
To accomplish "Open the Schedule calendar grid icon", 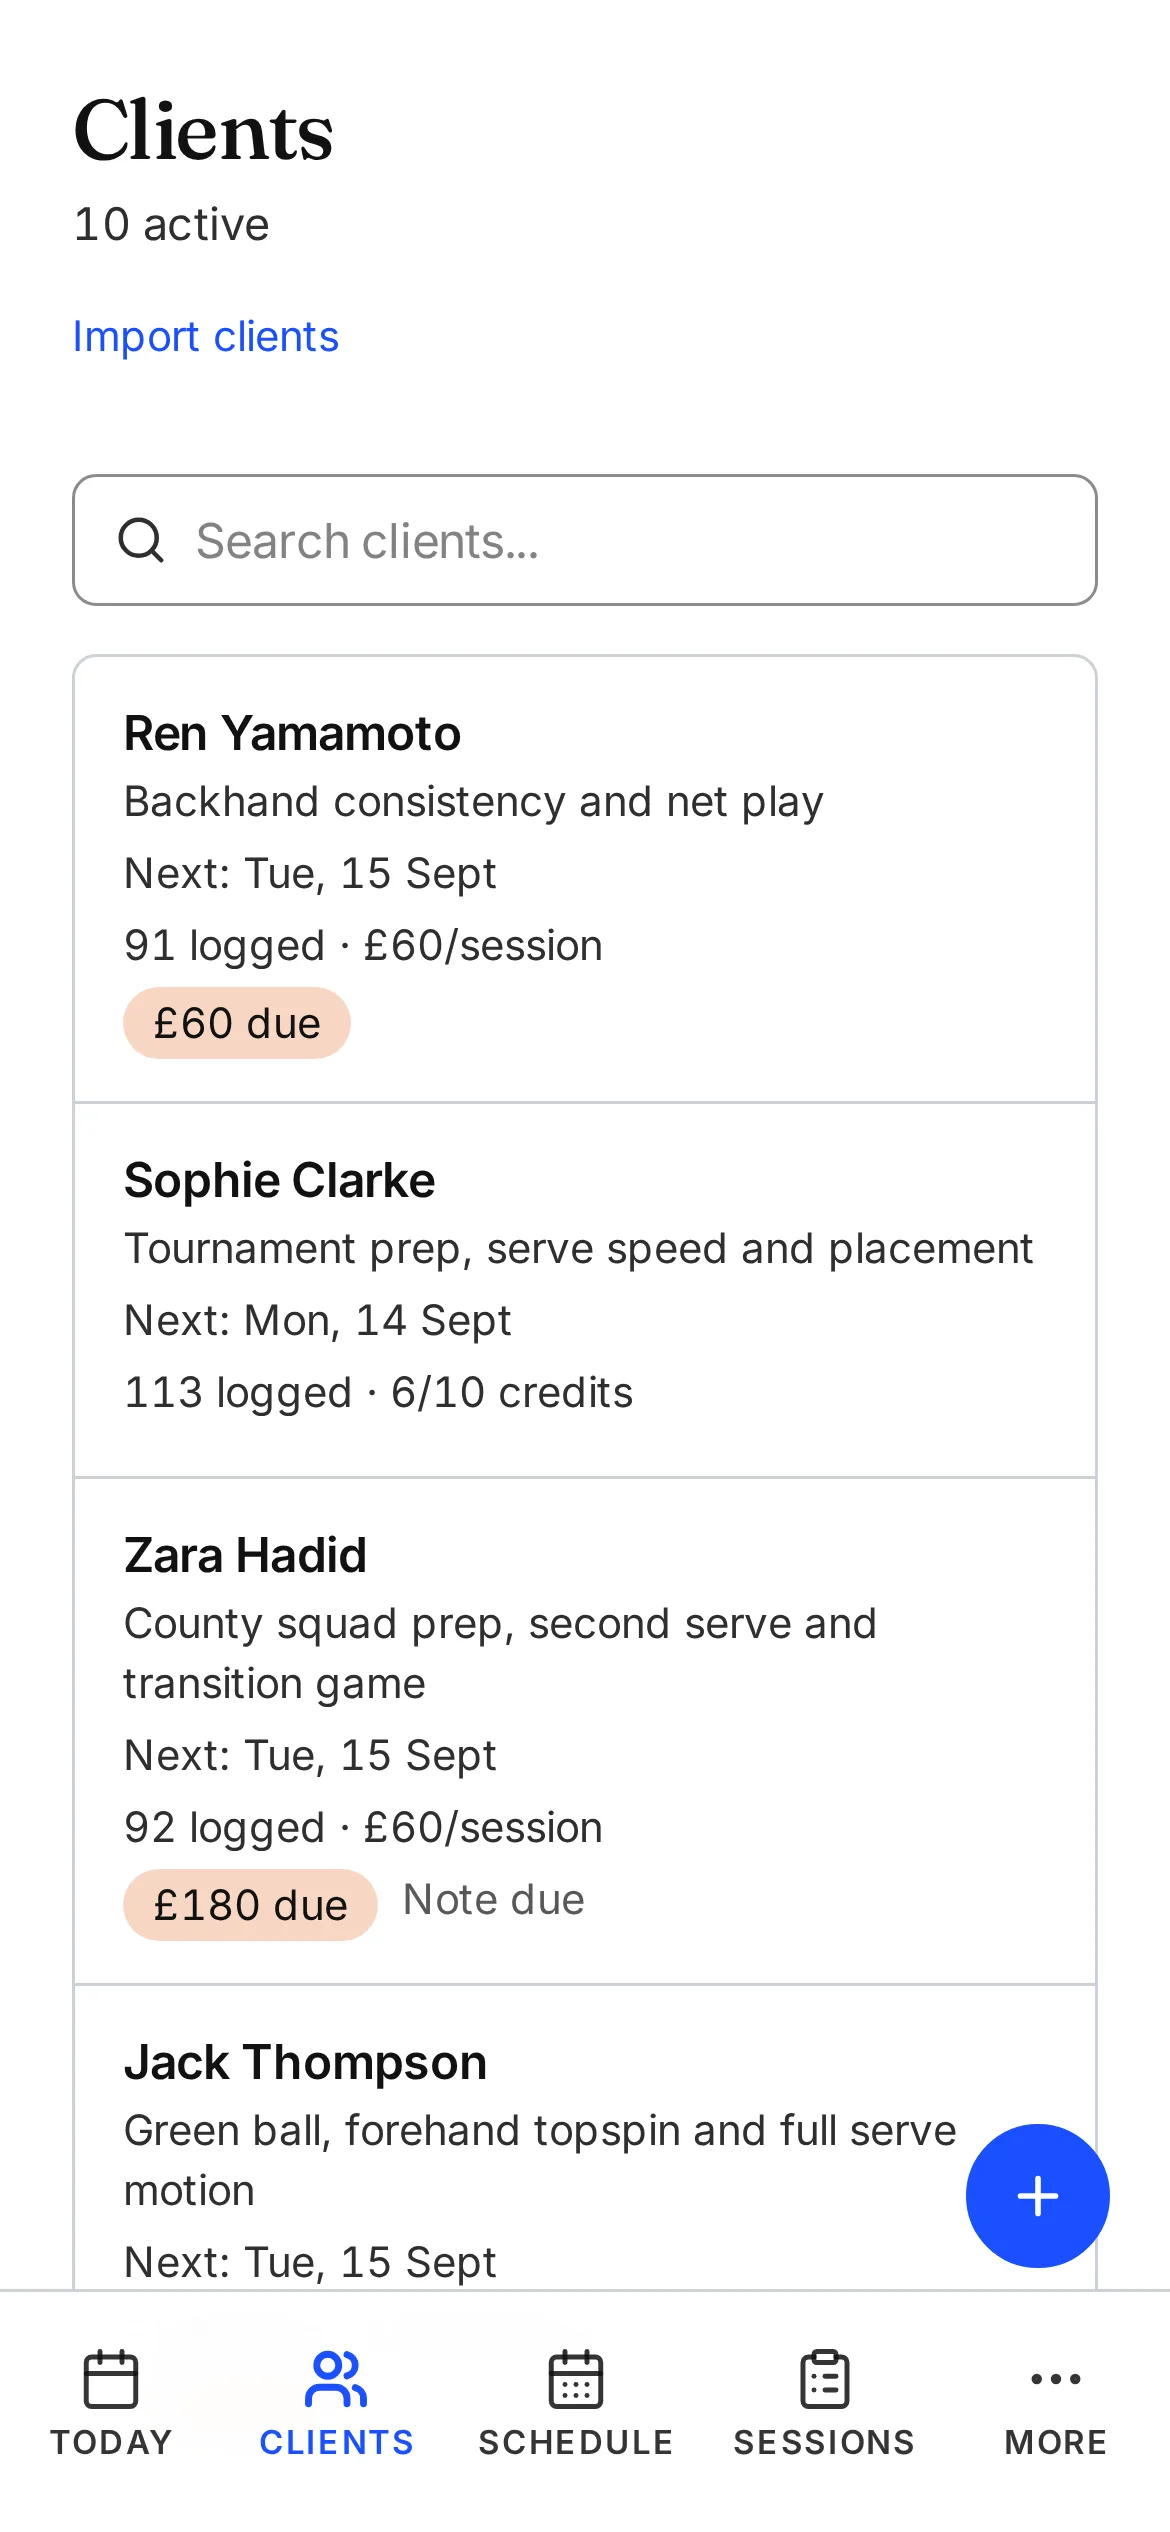I will point(576,2379).
